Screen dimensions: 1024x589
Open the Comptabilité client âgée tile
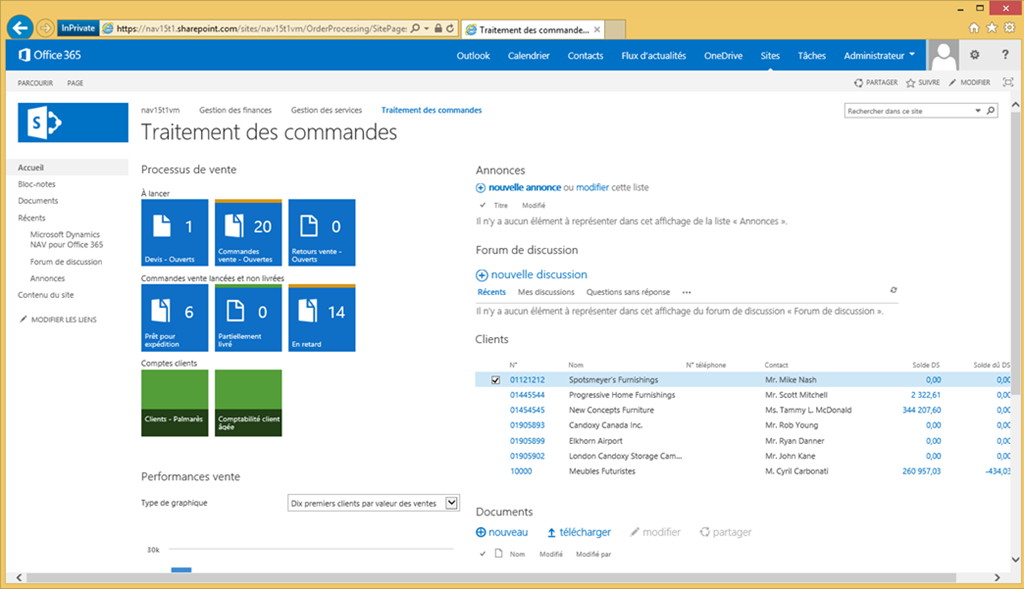pyautogui.click(x=247, y=402)
